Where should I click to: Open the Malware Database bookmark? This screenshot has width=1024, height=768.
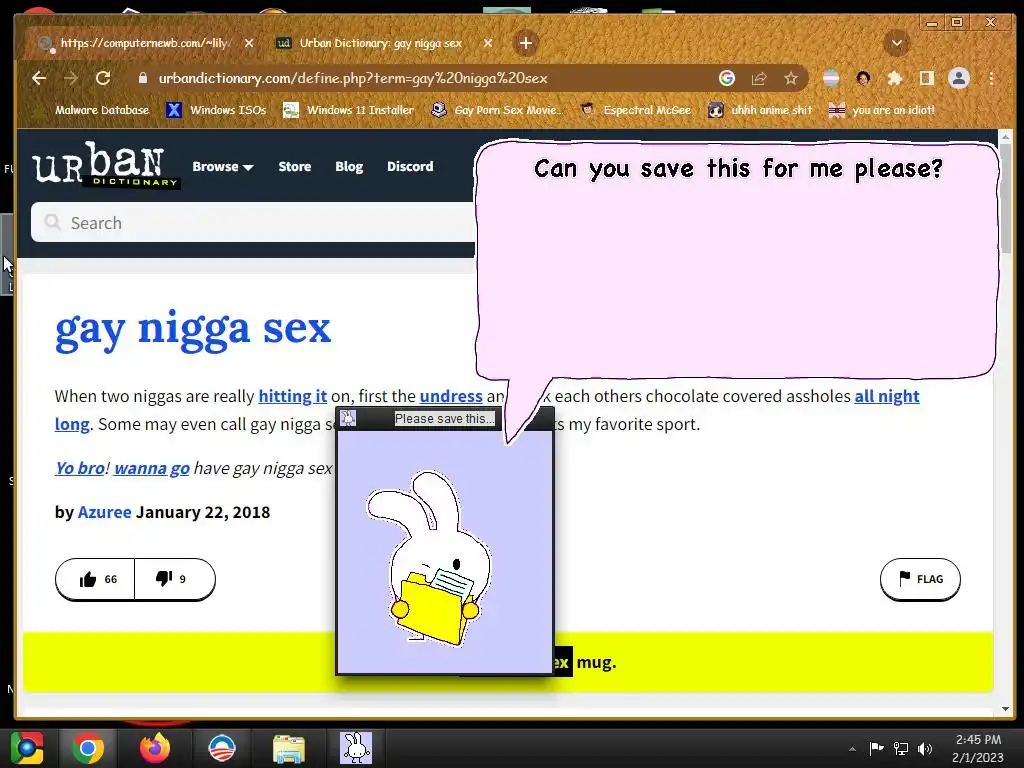[x=95, y=110]
